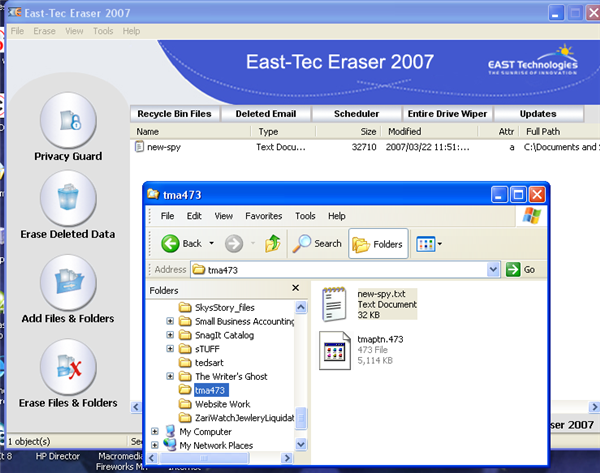
Task: Click the Windows flag logo in Explorer
Action: click(x=532, y=215)
